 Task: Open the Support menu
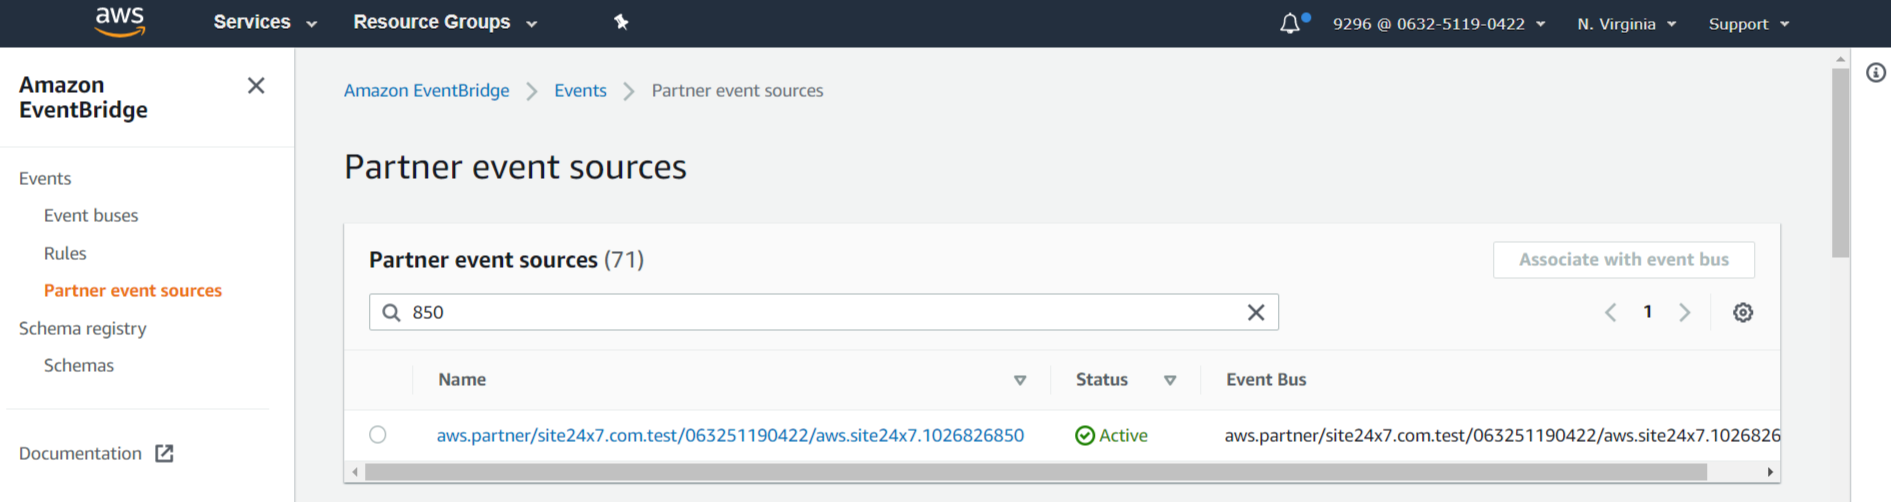tap(1748, 24)
